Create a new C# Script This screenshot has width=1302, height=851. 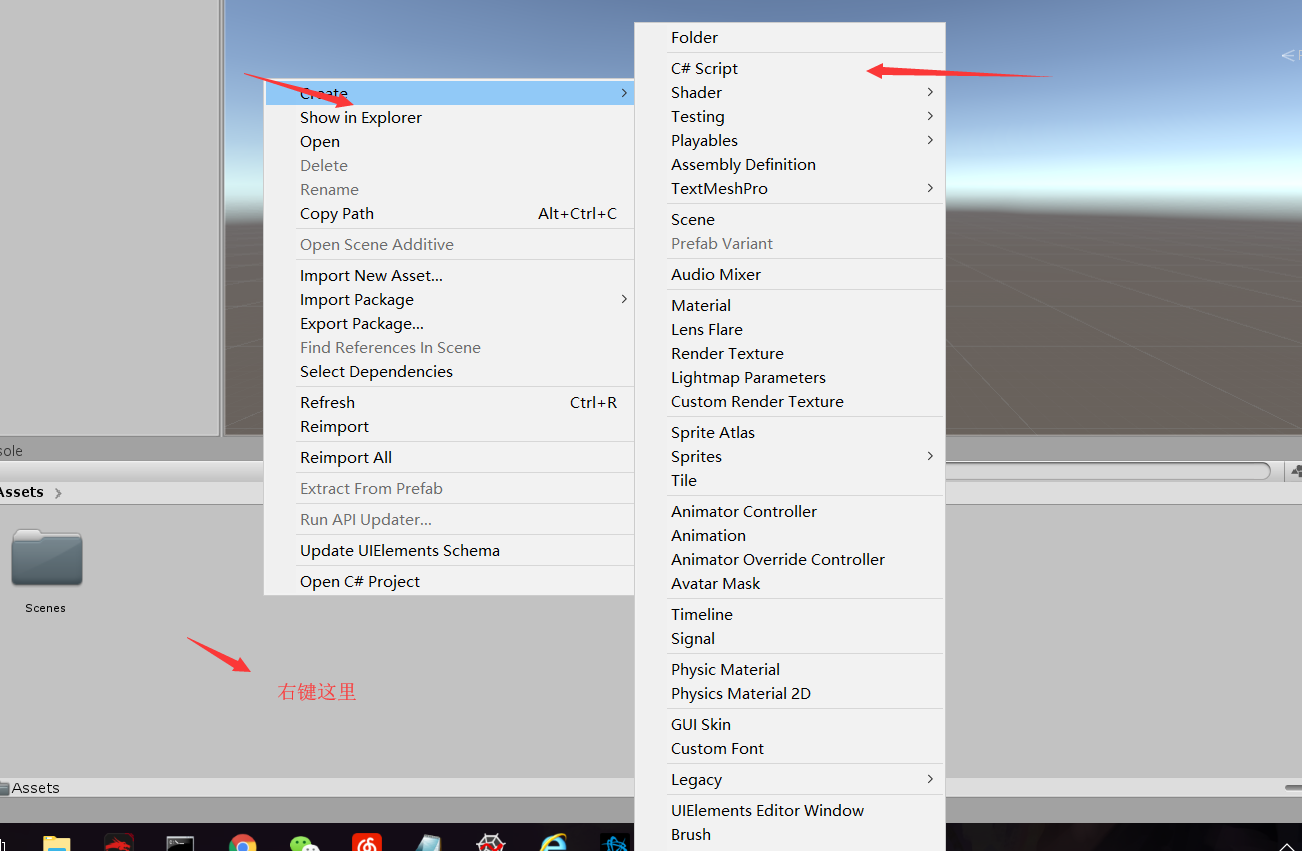tap(704, 68)
